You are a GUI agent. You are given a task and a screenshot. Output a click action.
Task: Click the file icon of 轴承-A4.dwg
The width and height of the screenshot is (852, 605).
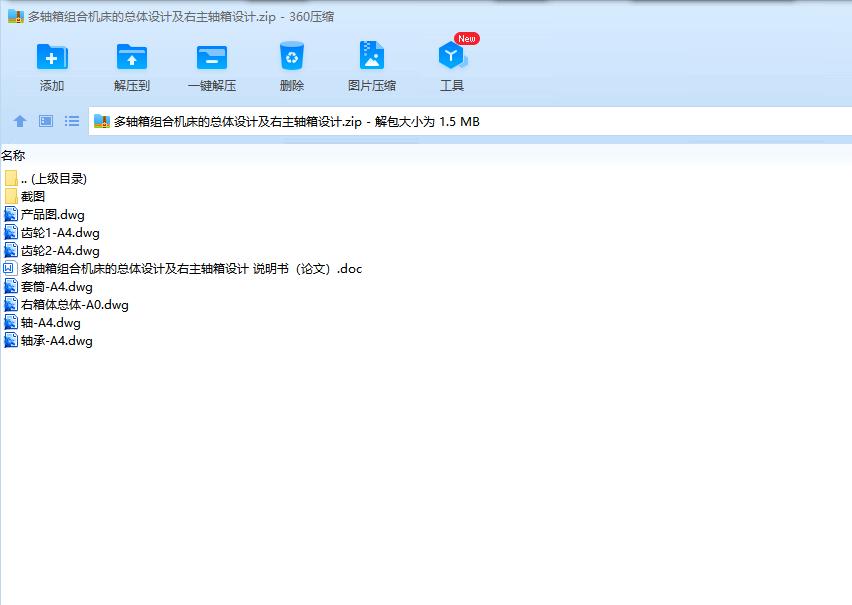[x=11, y=340]
